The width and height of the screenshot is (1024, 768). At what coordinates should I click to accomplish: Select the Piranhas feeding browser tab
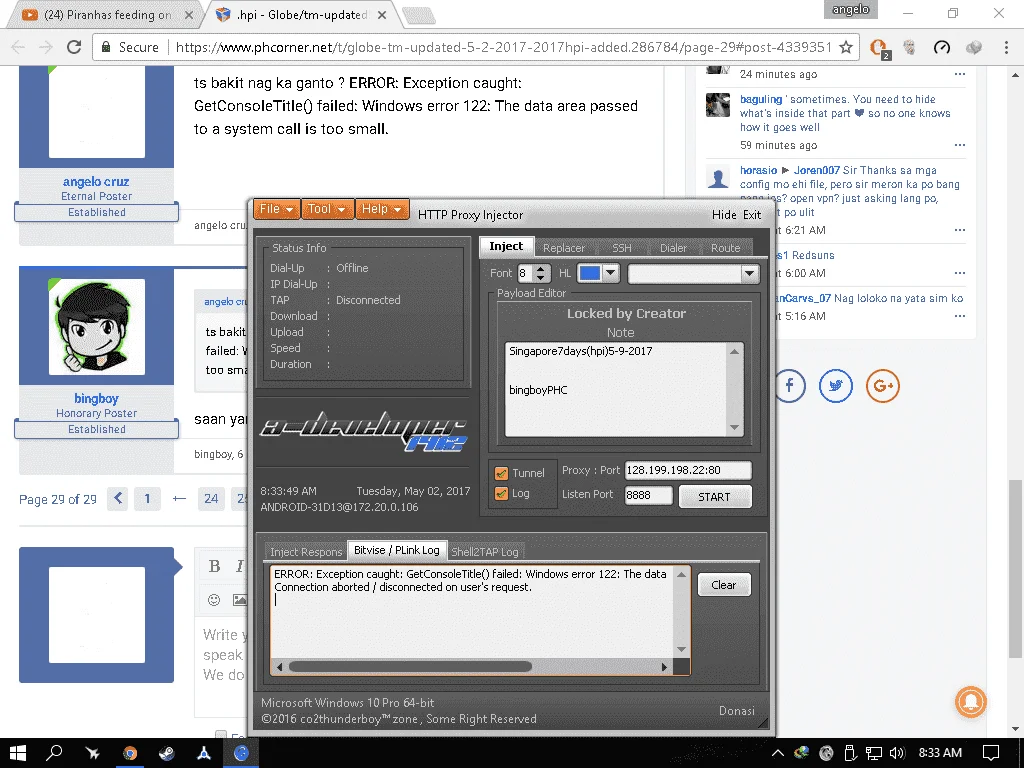pos(108,14)
